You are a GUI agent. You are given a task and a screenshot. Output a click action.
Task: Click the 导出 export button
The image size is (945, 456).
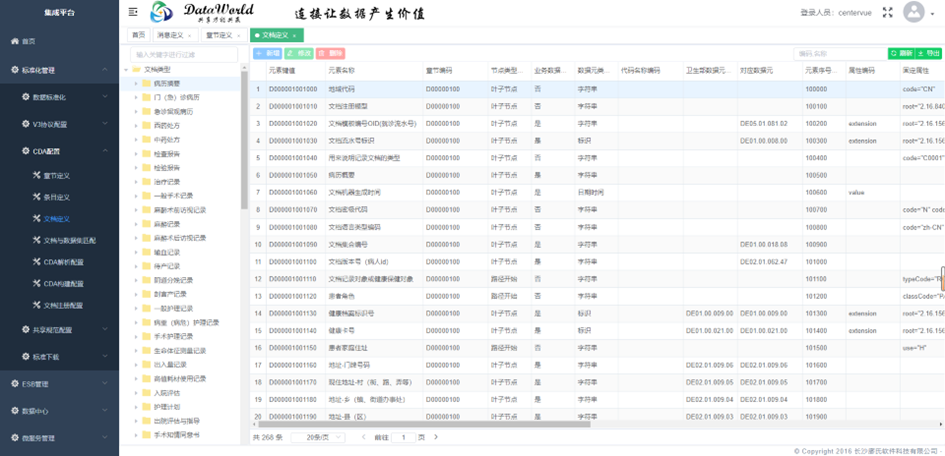point(928,54)
